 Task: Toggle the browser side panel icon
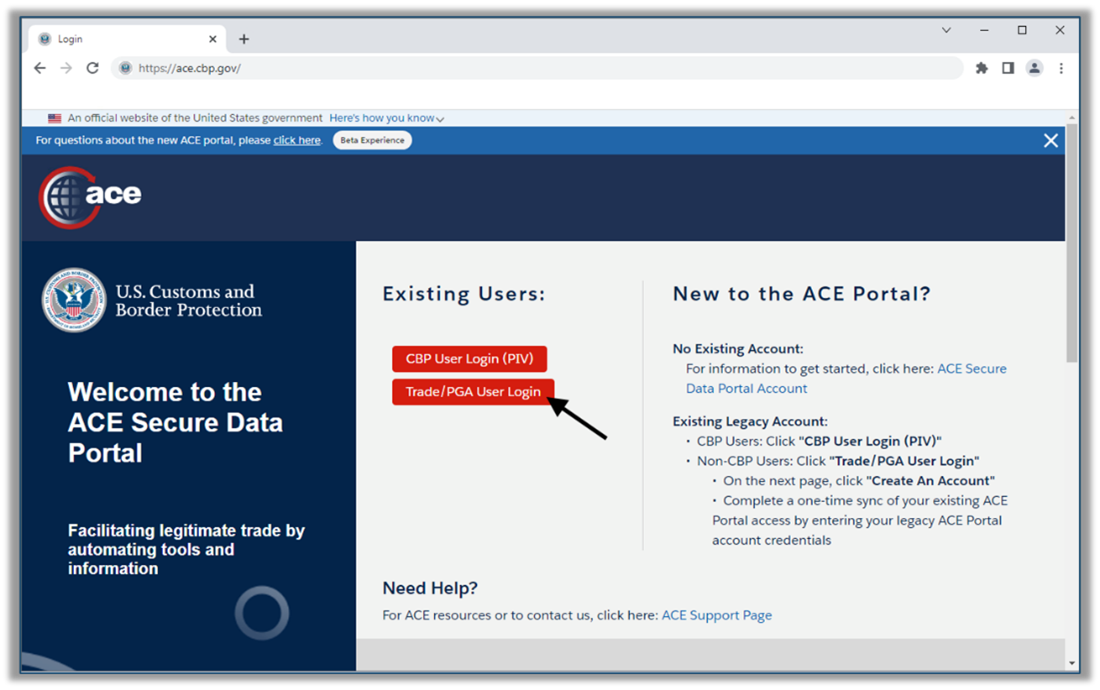[1008, 68]
